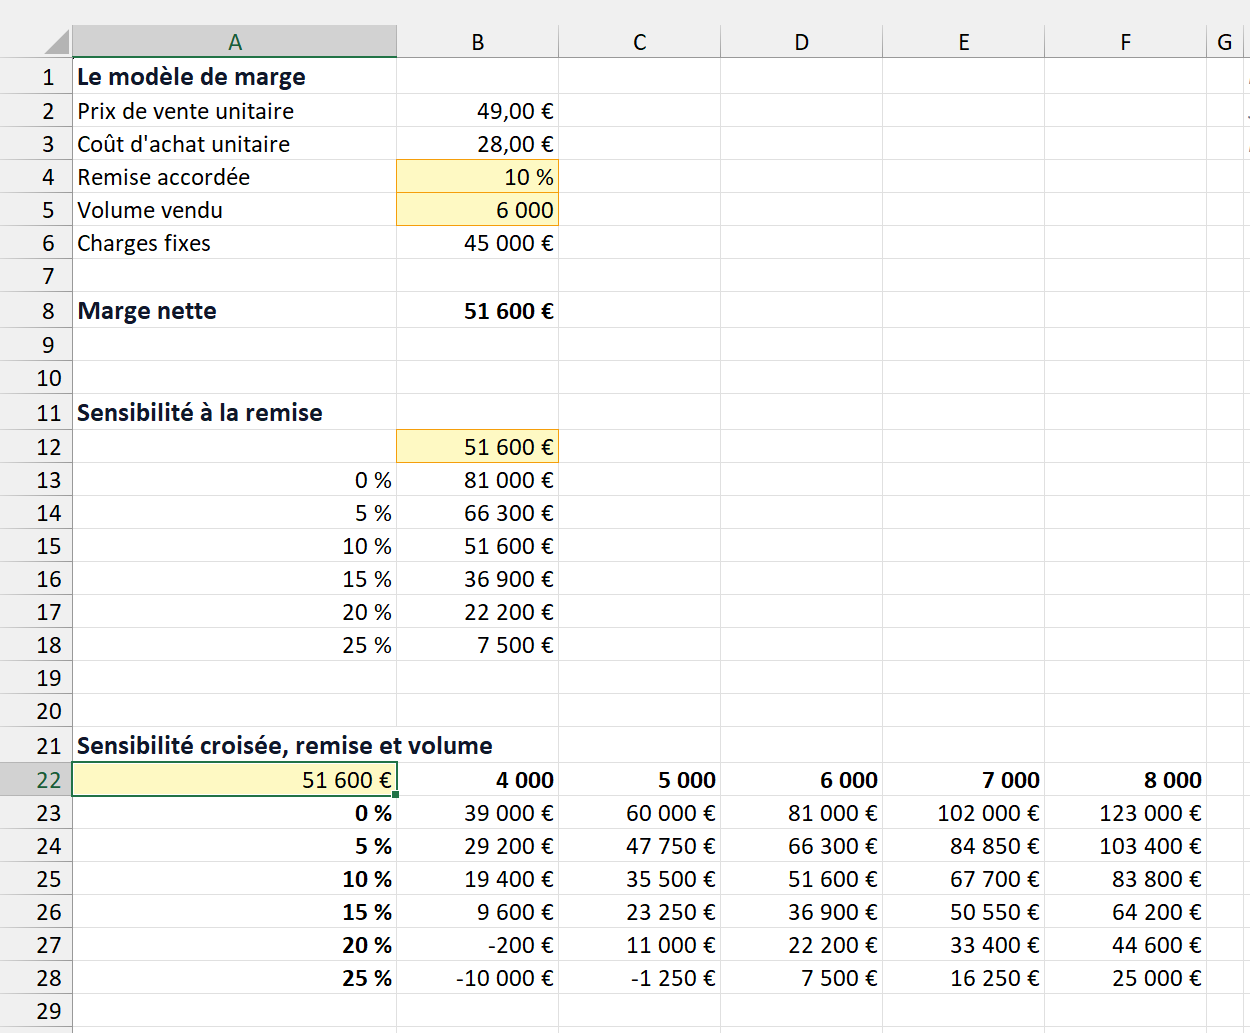
Task: Select the "Prix de vente unitaire" label
Action: click(x=186, y=111)
